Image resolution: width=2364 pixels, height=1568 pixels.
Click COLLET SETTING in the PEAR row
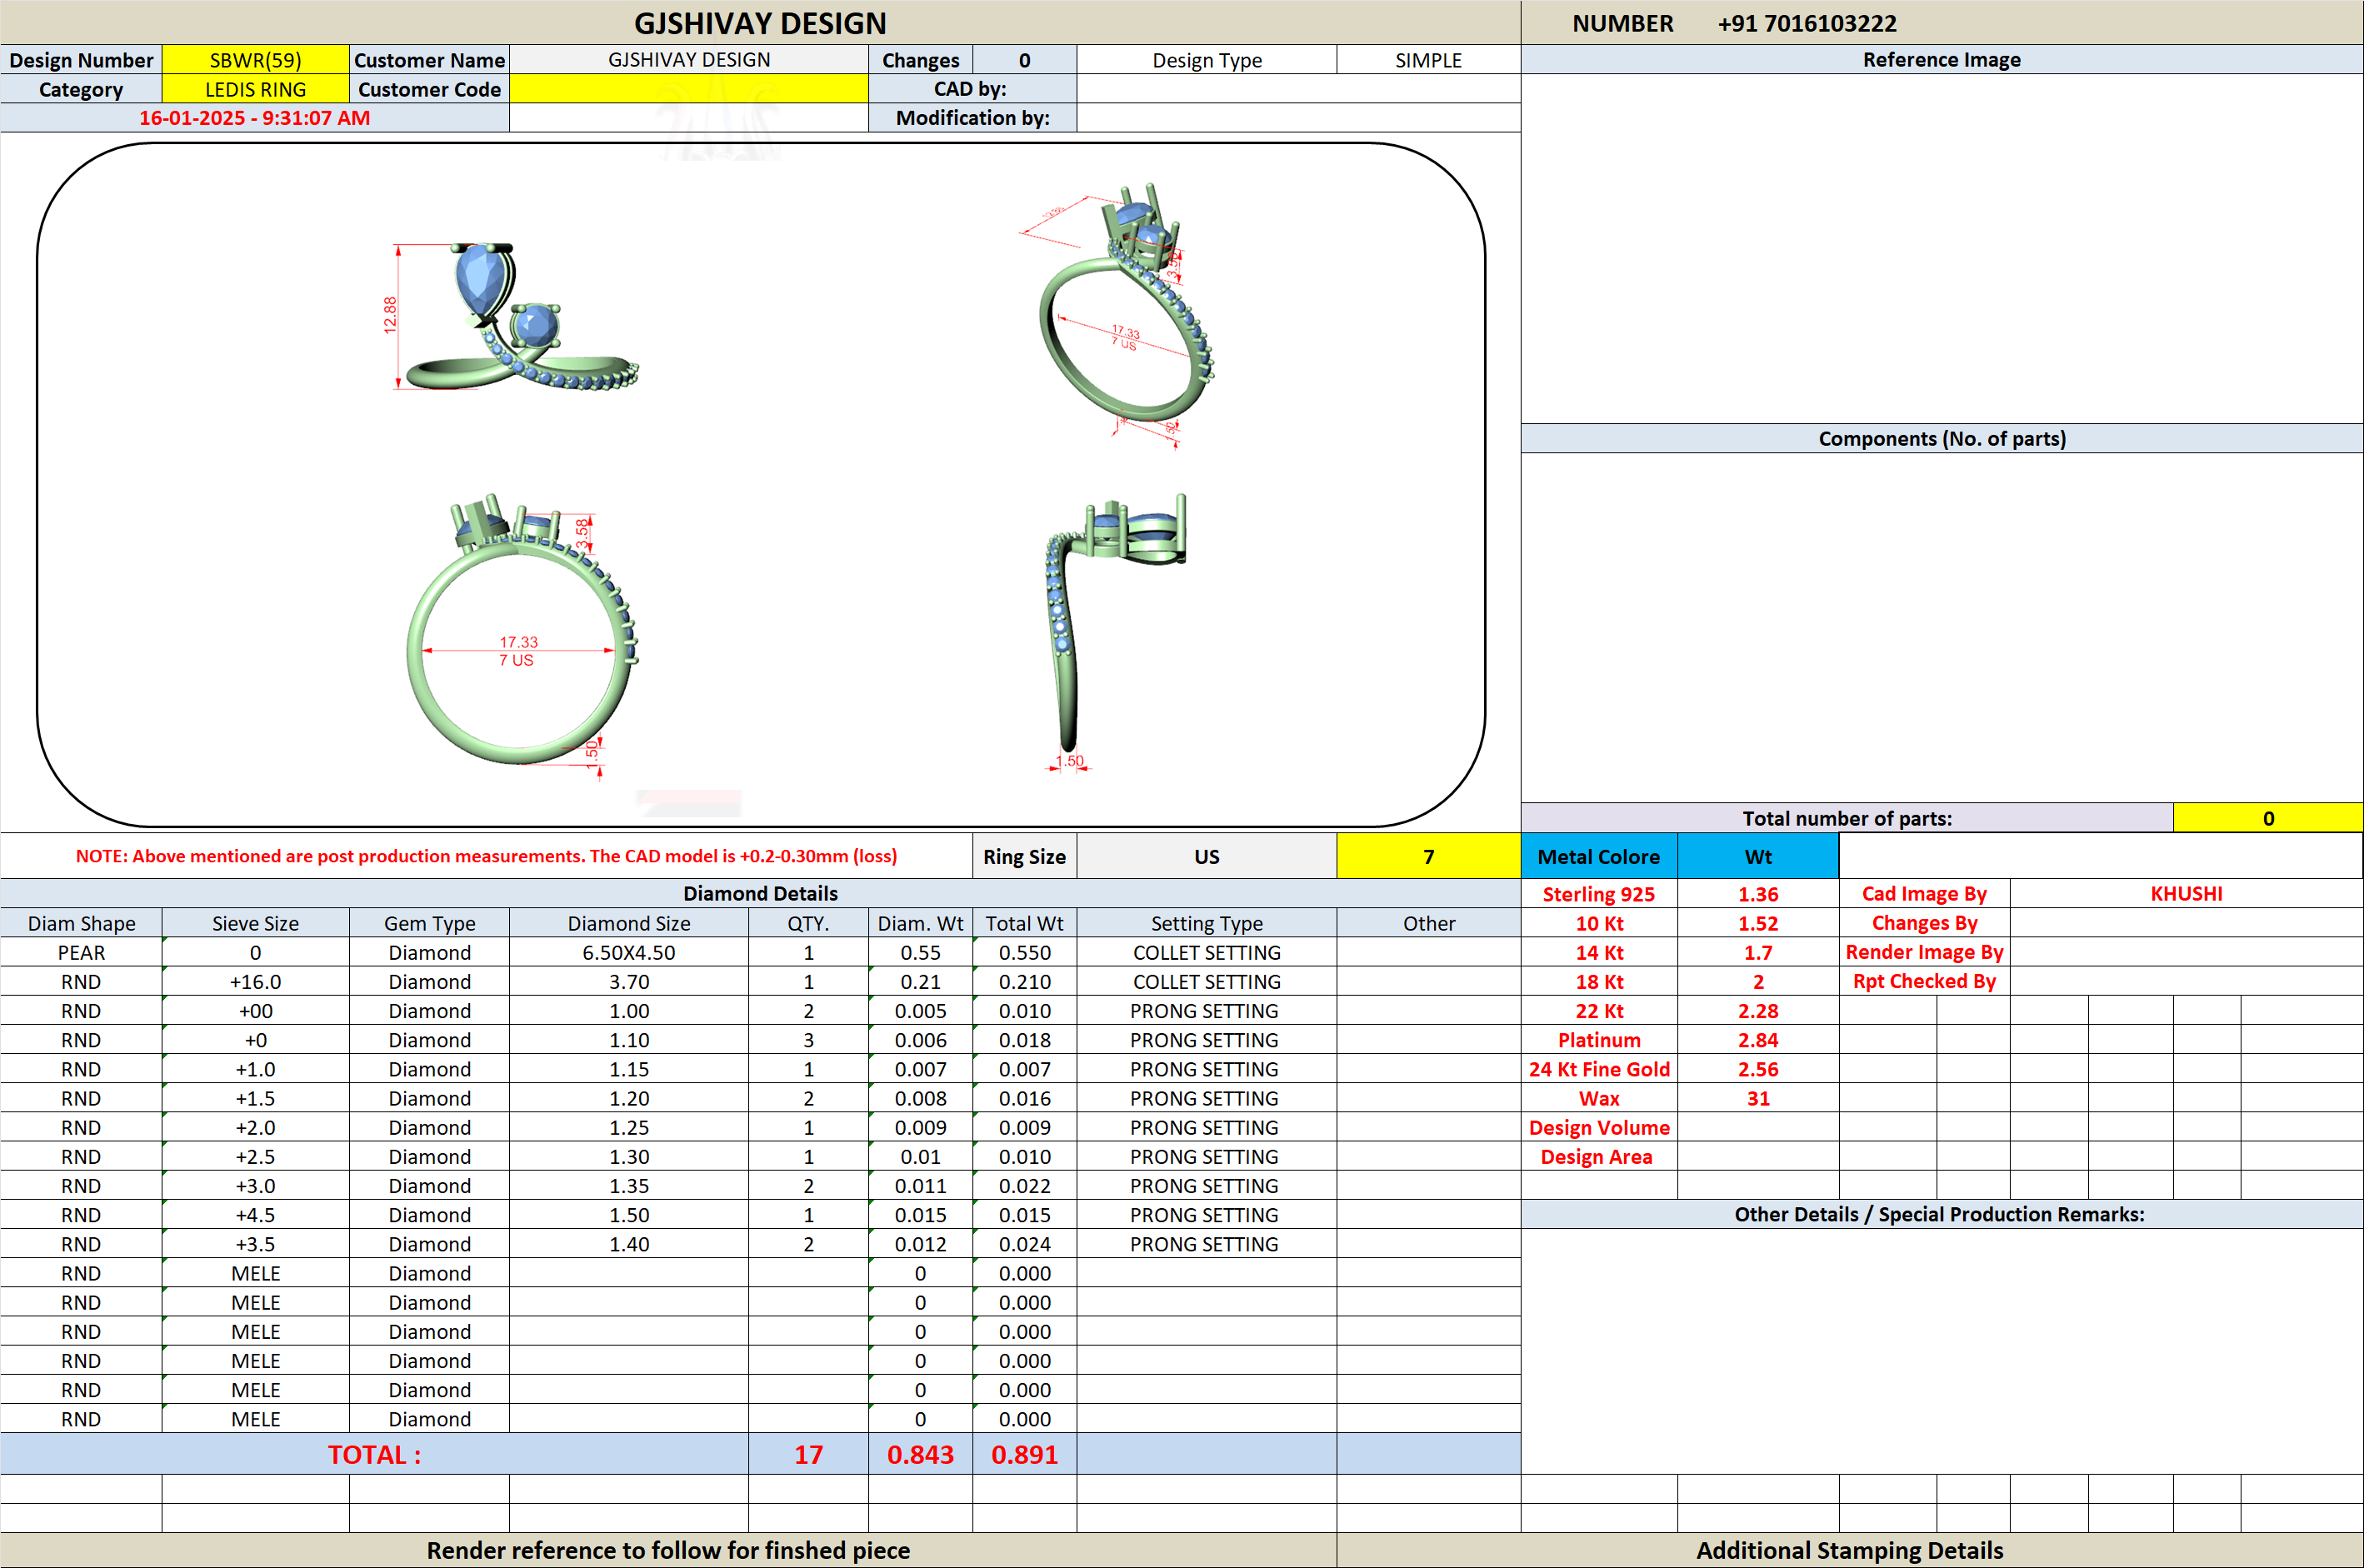click(1206, 952)
